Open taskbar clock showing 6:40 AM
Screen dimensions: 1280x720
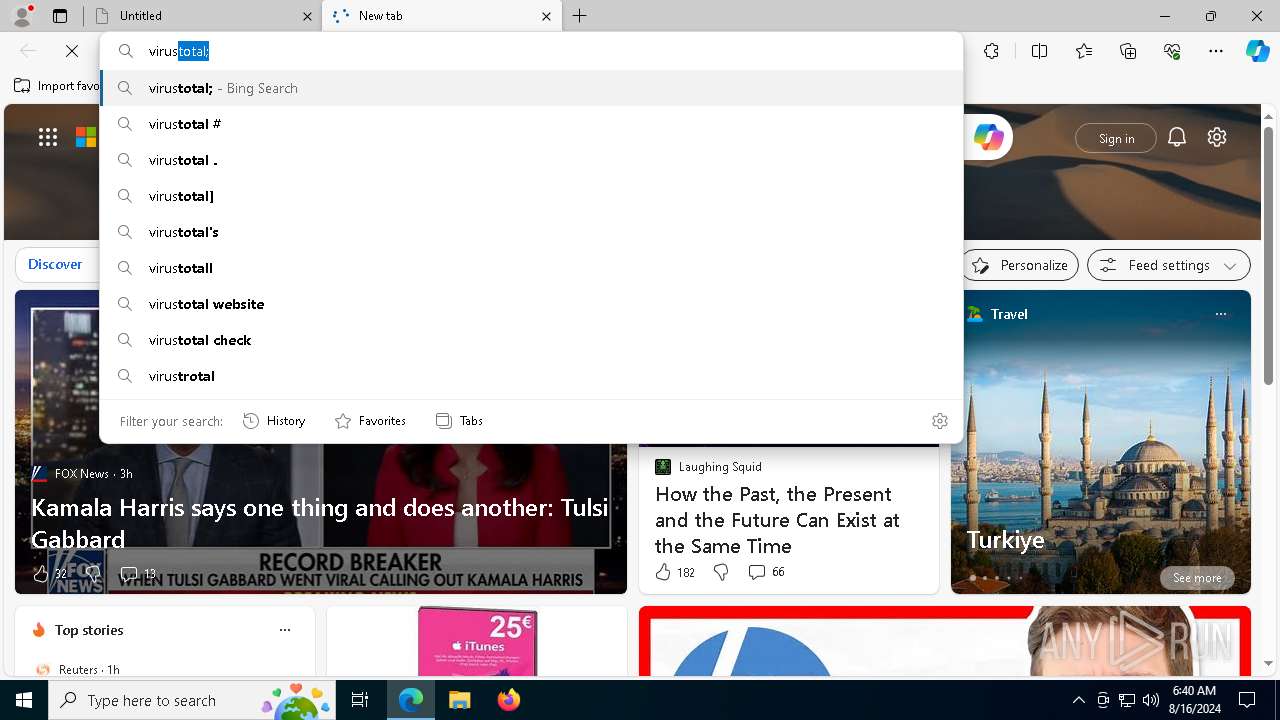(1193, 700)
